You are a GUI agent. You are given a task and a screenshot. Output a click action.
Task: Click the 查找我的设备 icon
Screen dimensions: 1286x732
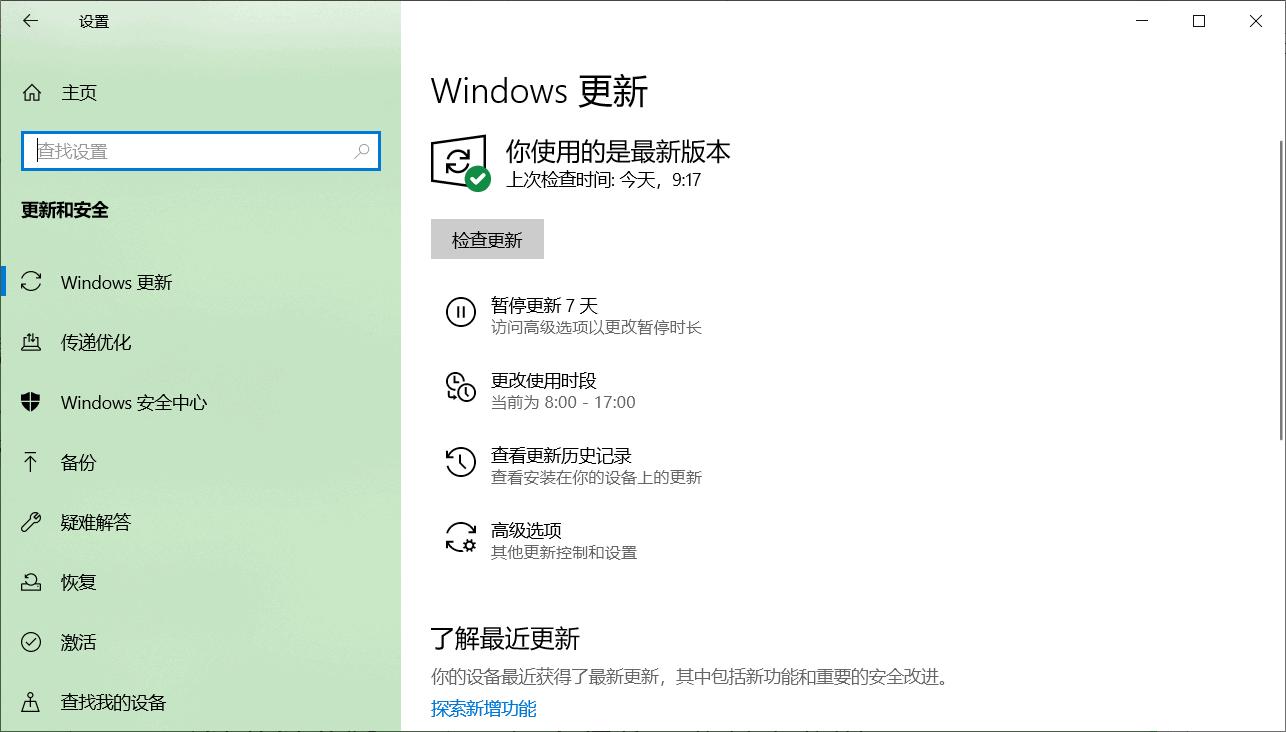pyautogui.click(x=31, y=702)
